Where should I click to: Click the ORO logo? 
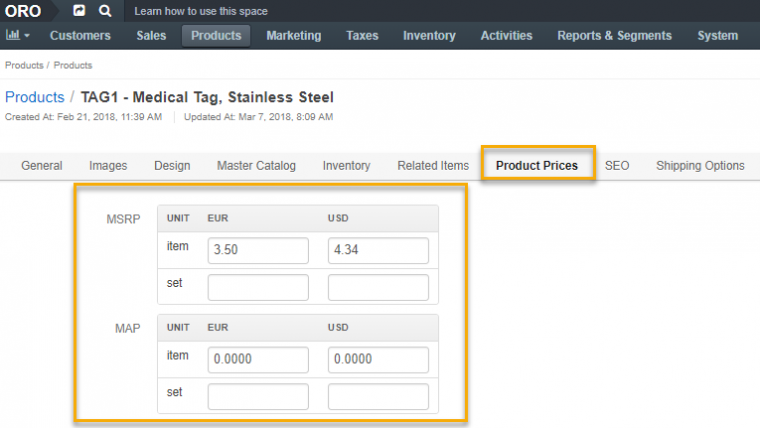23,11
